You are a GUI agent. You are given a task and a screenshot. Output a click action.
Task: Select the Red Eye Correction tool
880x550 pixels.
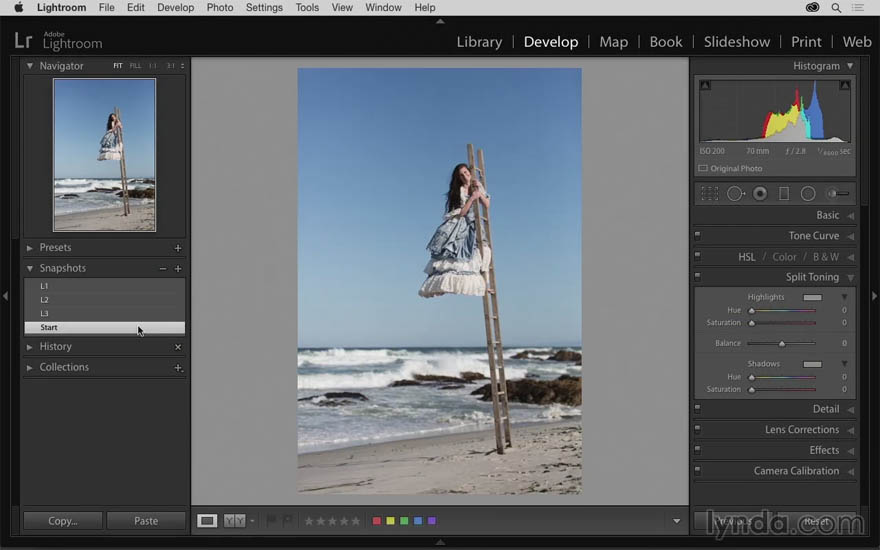pos(760,194)
